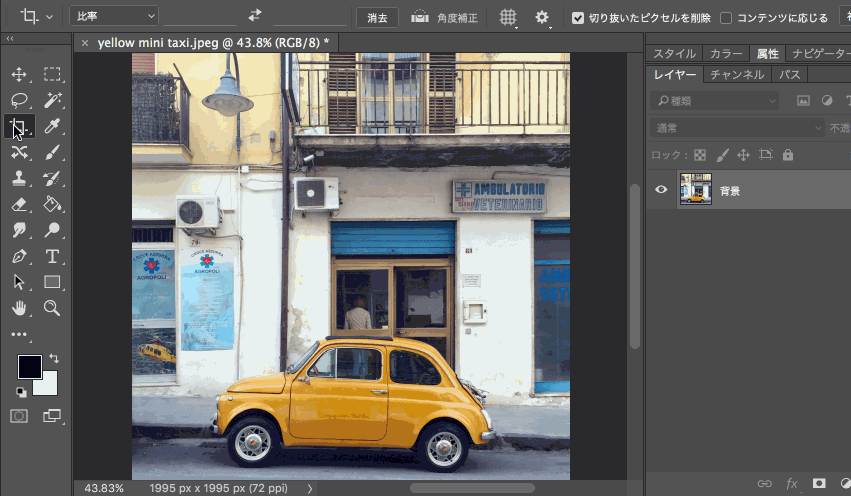
Task: Select the Hand tool
Action: [x=19, y=308]
